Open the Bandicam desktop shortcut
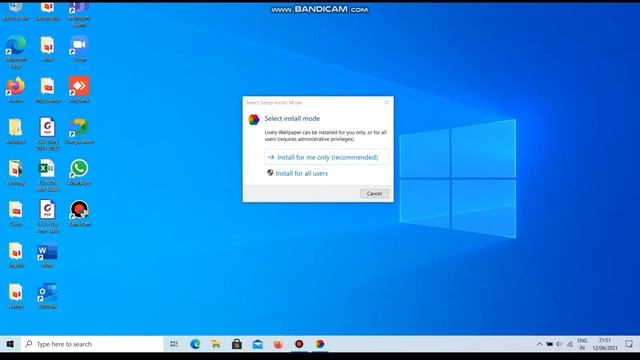The width and height of the screenshot is (640, 360). [x=79, y=213]
